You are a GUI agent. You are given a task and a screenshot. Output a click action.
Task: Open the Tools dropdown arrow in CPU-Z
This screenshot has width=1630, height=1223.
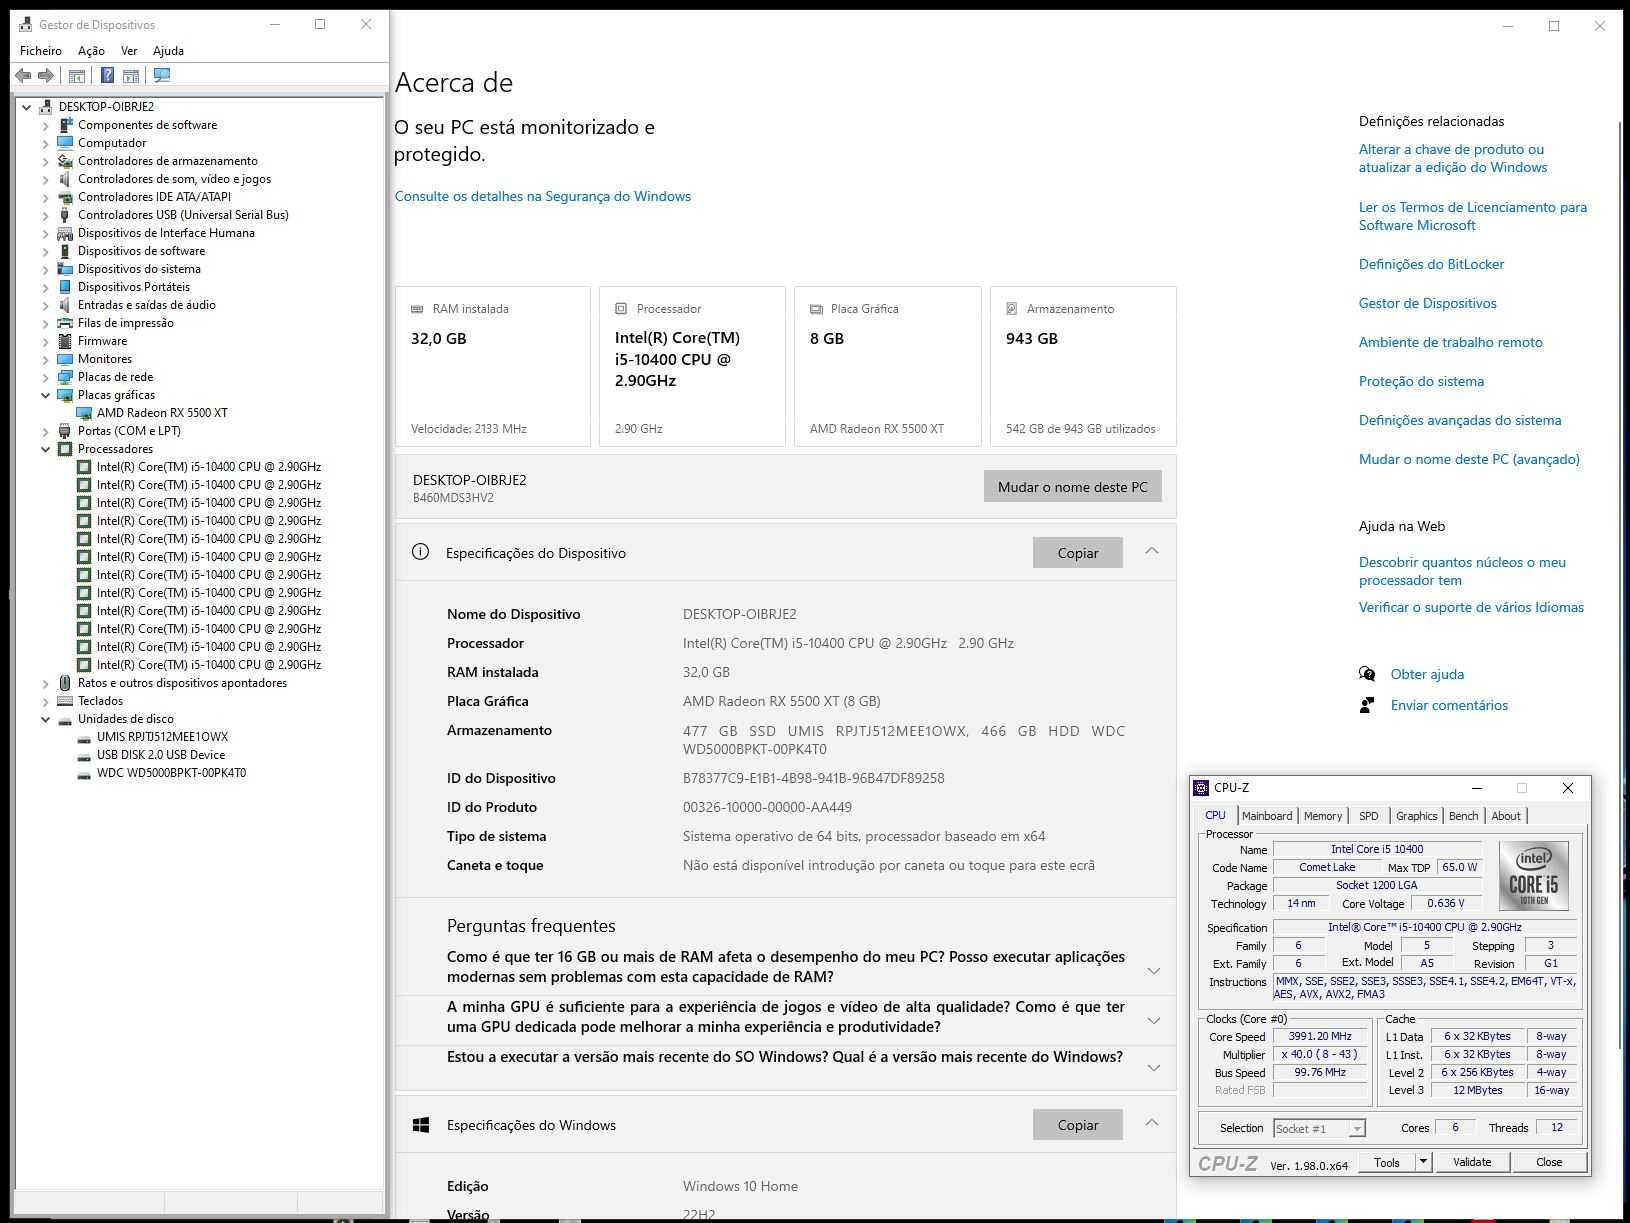1423,1162
